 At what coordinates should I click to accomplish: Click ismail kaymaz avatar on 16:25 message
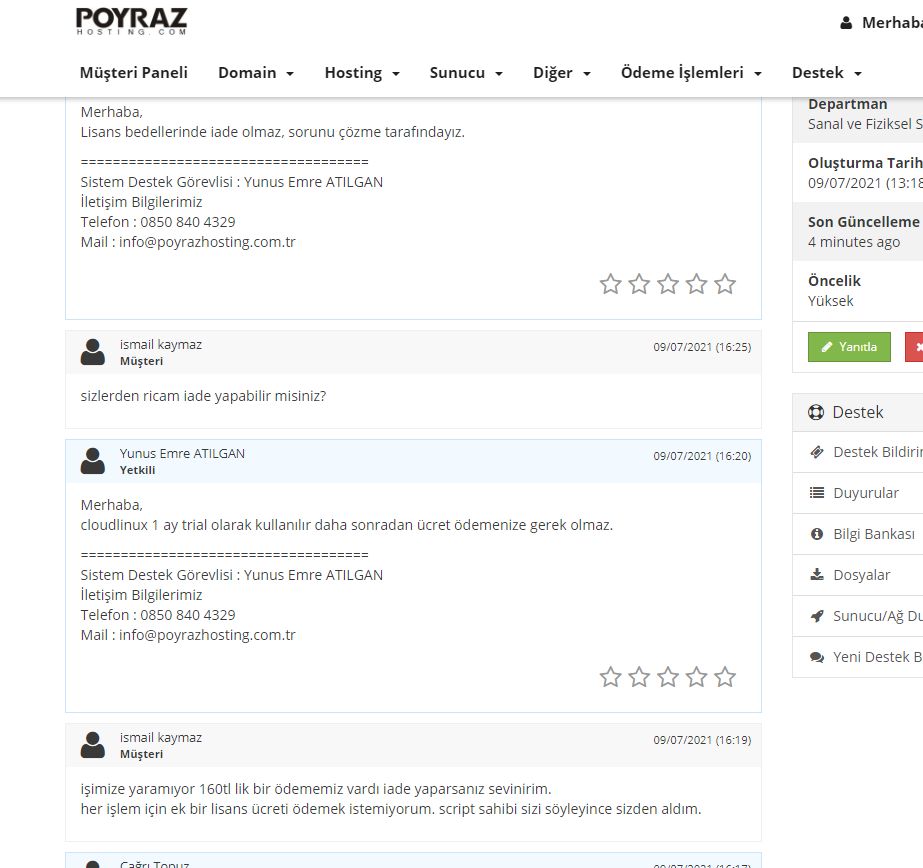92,352
